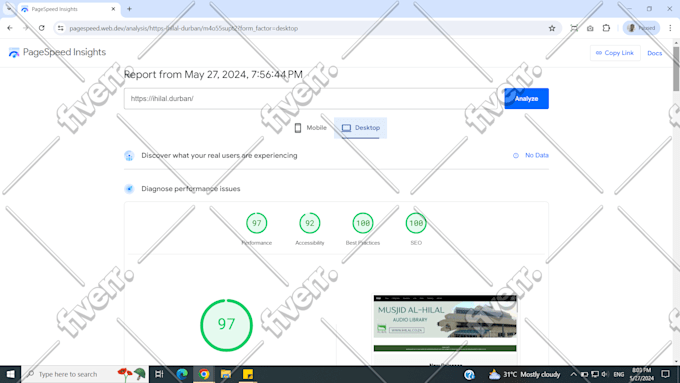Click the screenshot camera icon in toolbar
This screenshot has width=680, height=383.
590,28
